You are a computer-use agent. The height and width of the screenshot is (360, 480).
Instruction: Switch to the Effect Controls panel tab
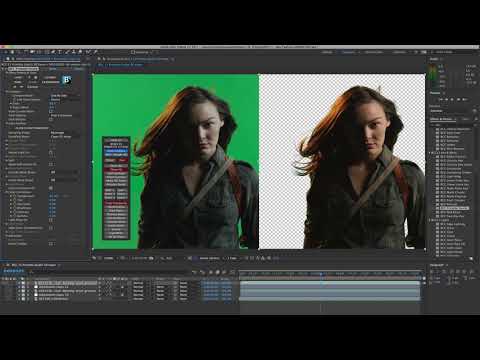[x=47, y=59]
